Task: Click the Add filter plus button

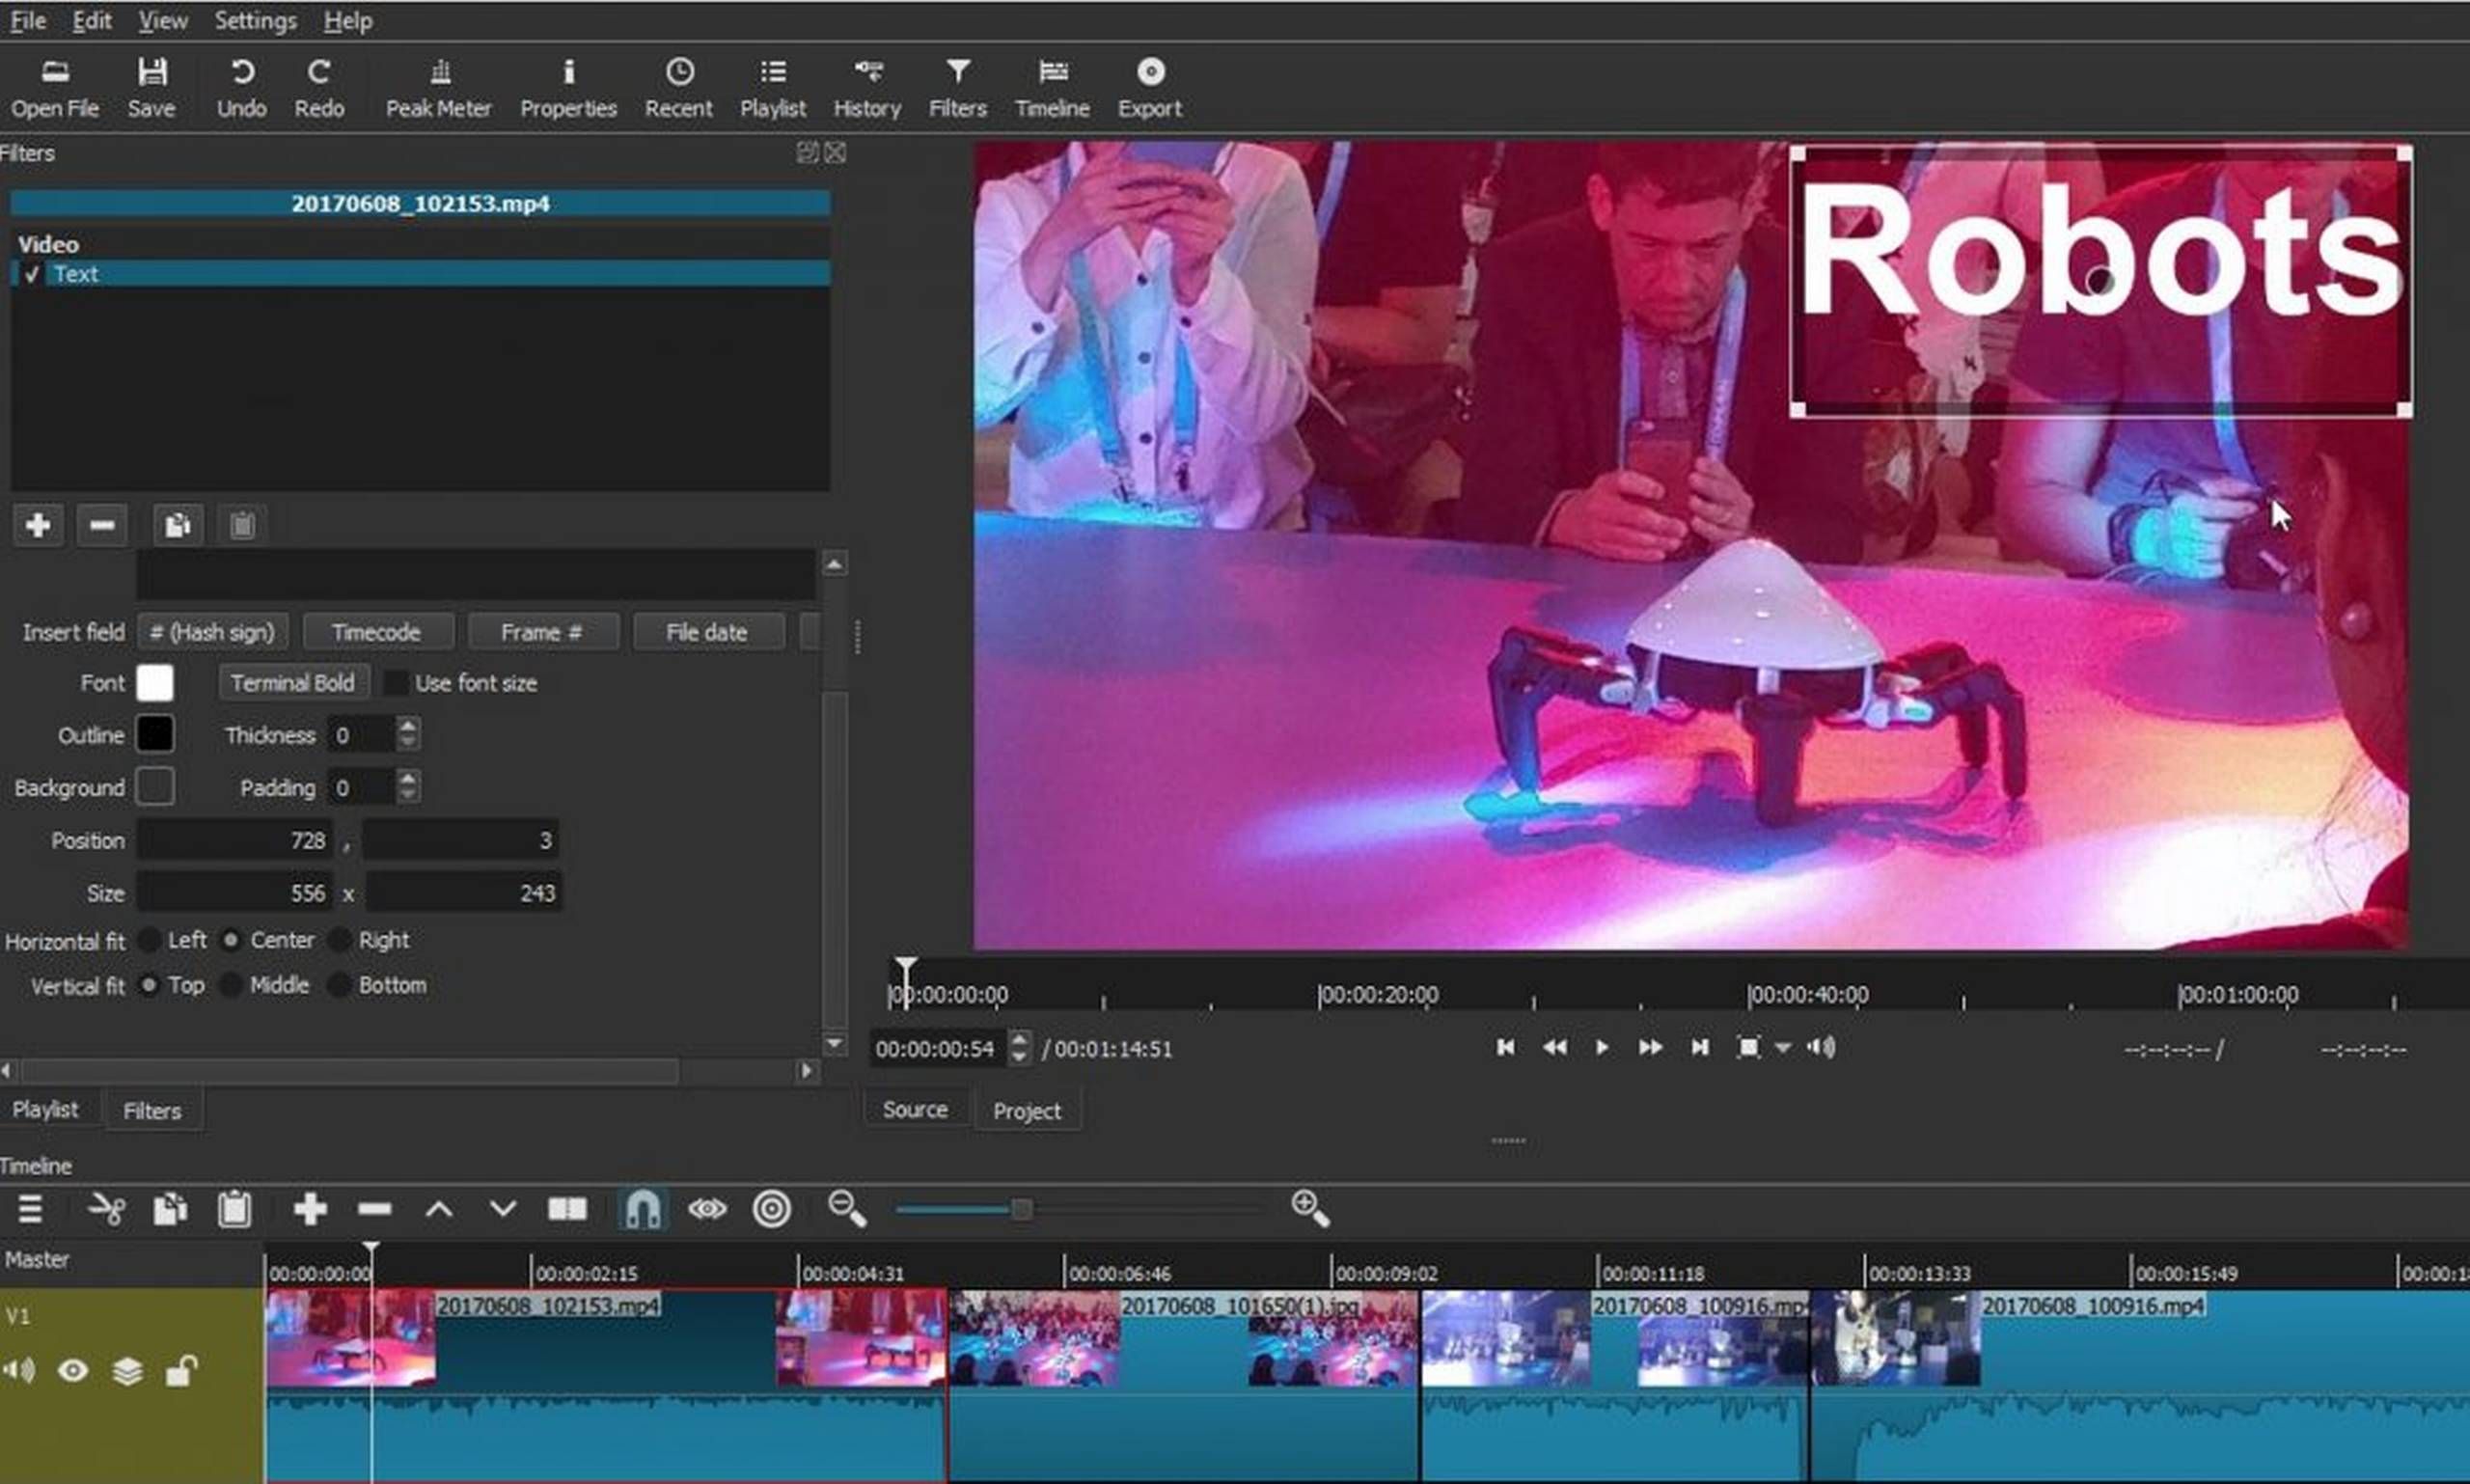Action: tap(39, 524)
